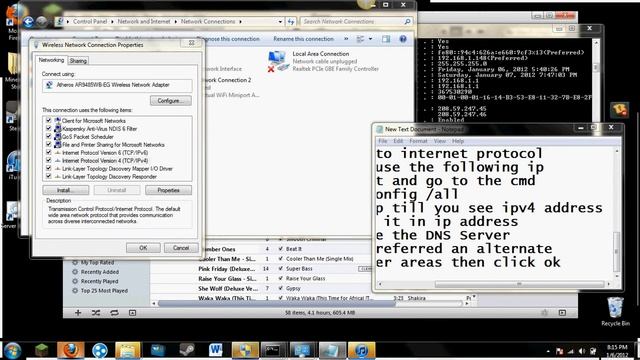Click the Search Network Connections field
Viewport: 640px width, 360px height.
pos(356,22)
